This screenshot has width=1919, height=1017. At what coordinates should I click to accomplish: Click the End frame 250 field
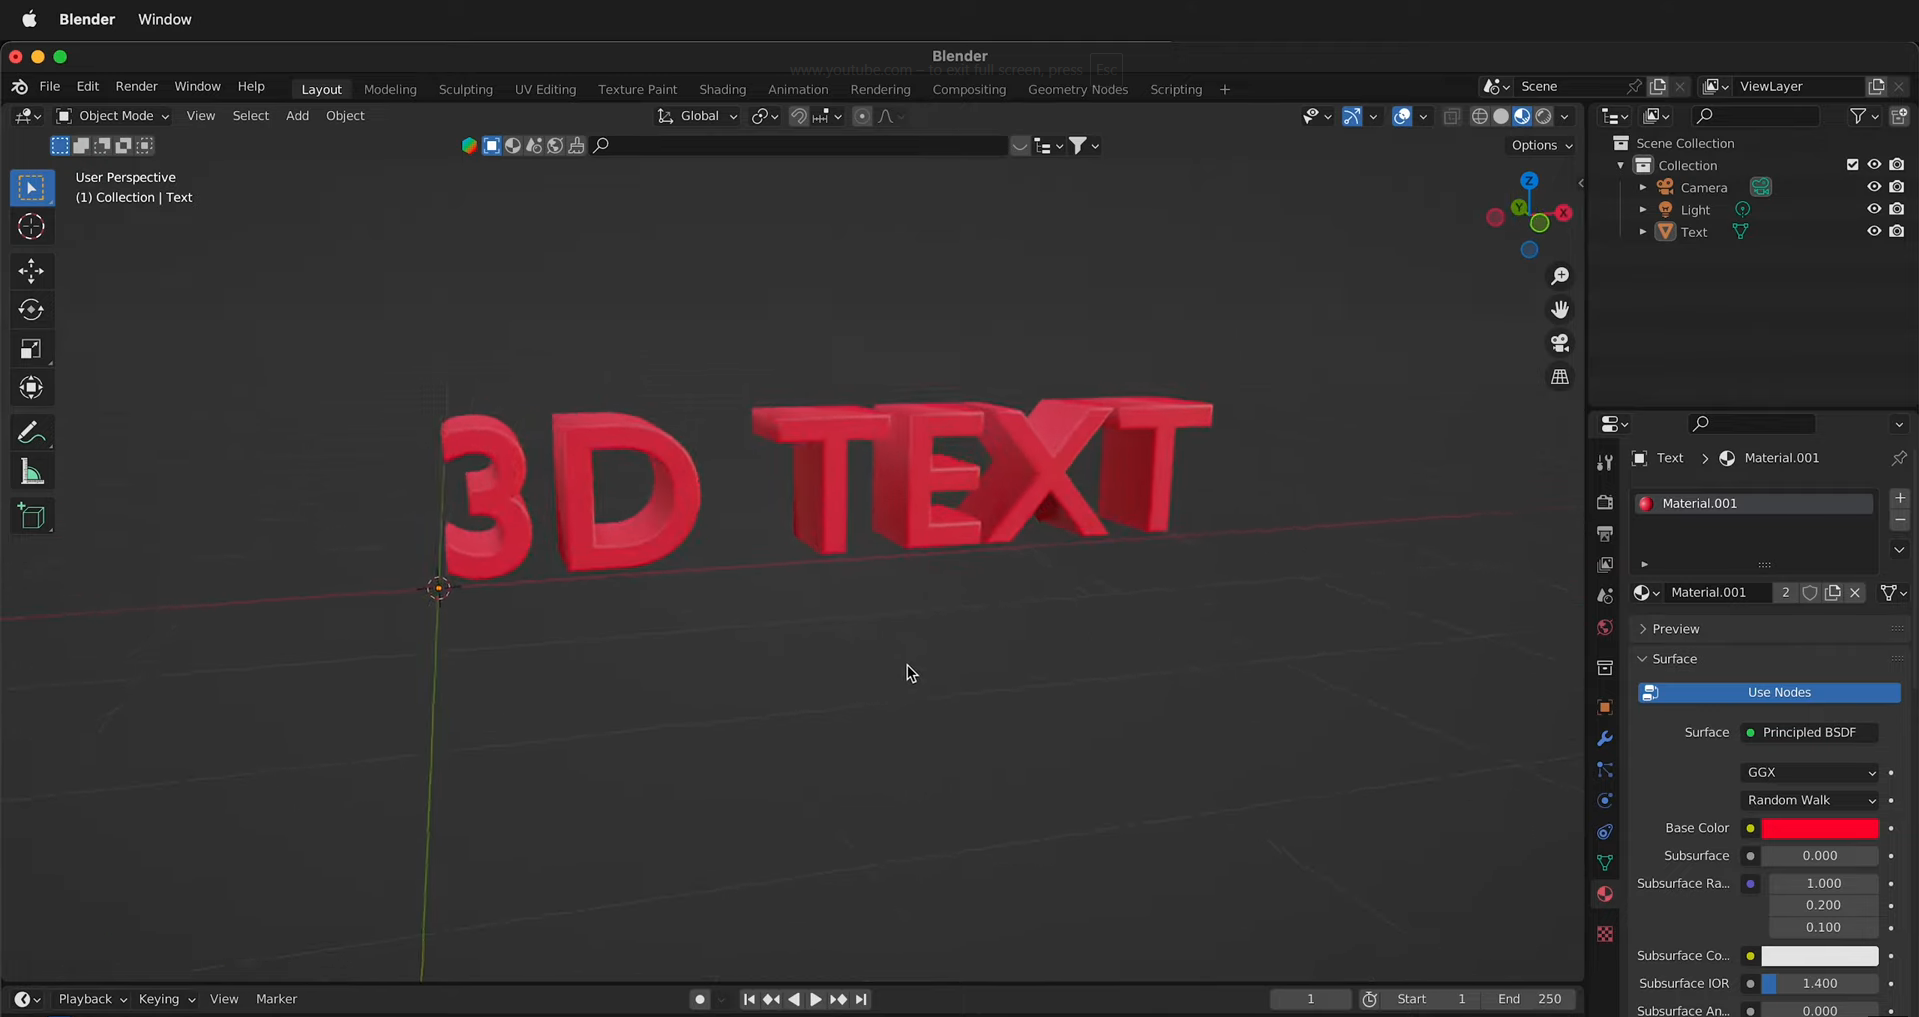1530,999
